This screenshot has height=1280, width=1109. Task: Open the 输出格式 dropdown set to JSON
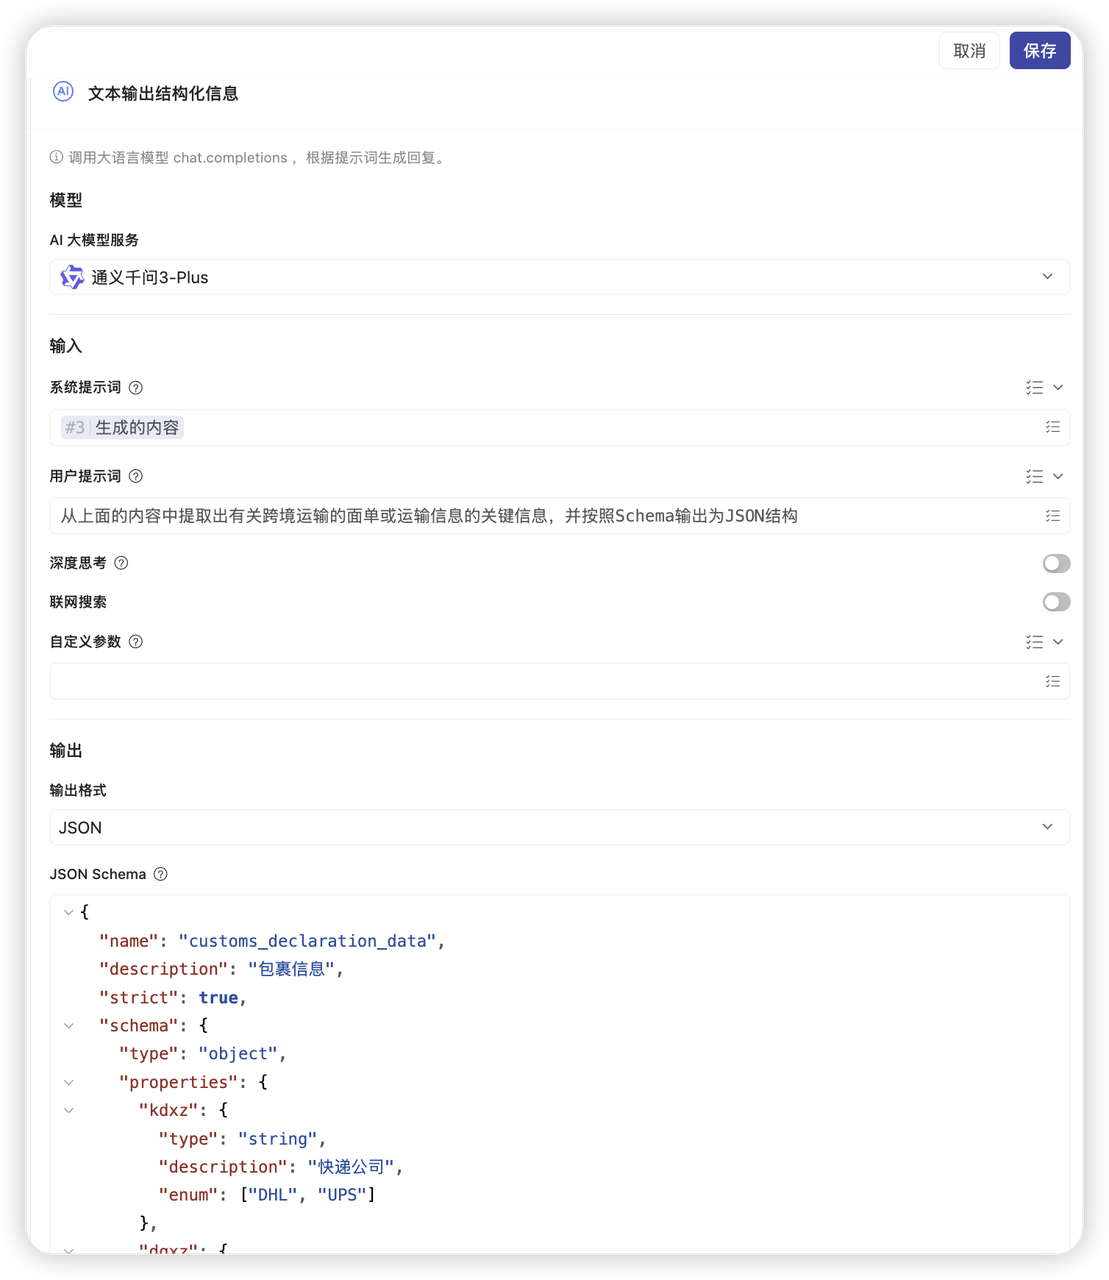559,827
